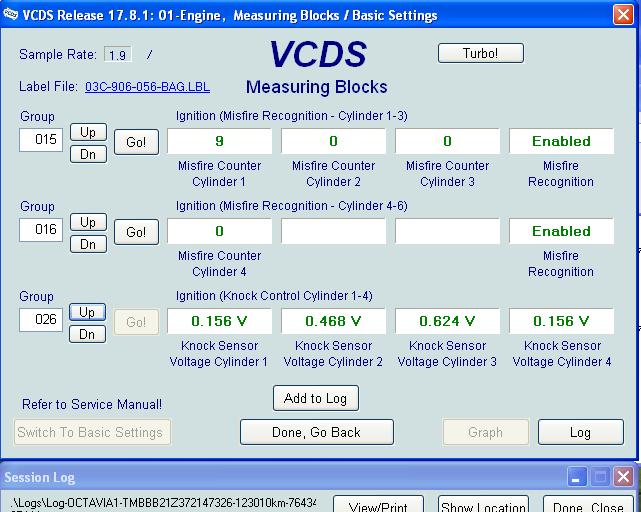Click the Add to Log button

[316, 398]
